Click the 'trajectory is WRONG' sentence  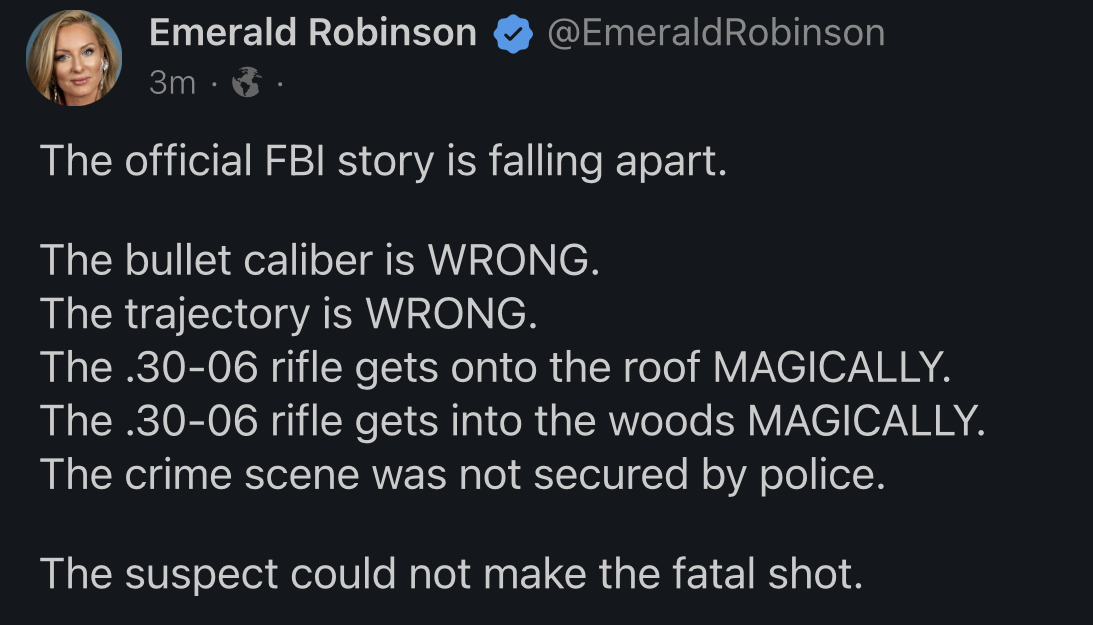coord(288,315)
